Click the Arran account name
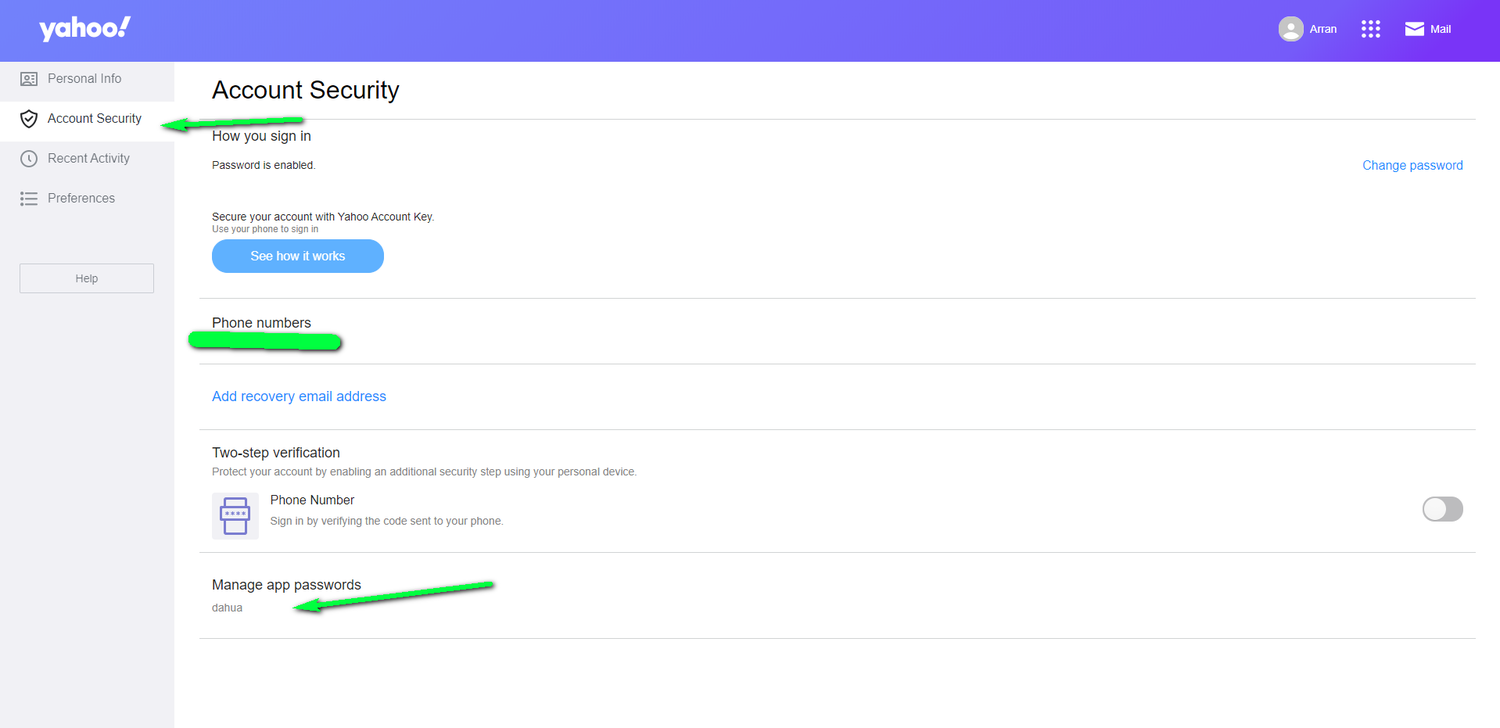The width and height of the screenshot is (1500, 728). [1323, 29]
